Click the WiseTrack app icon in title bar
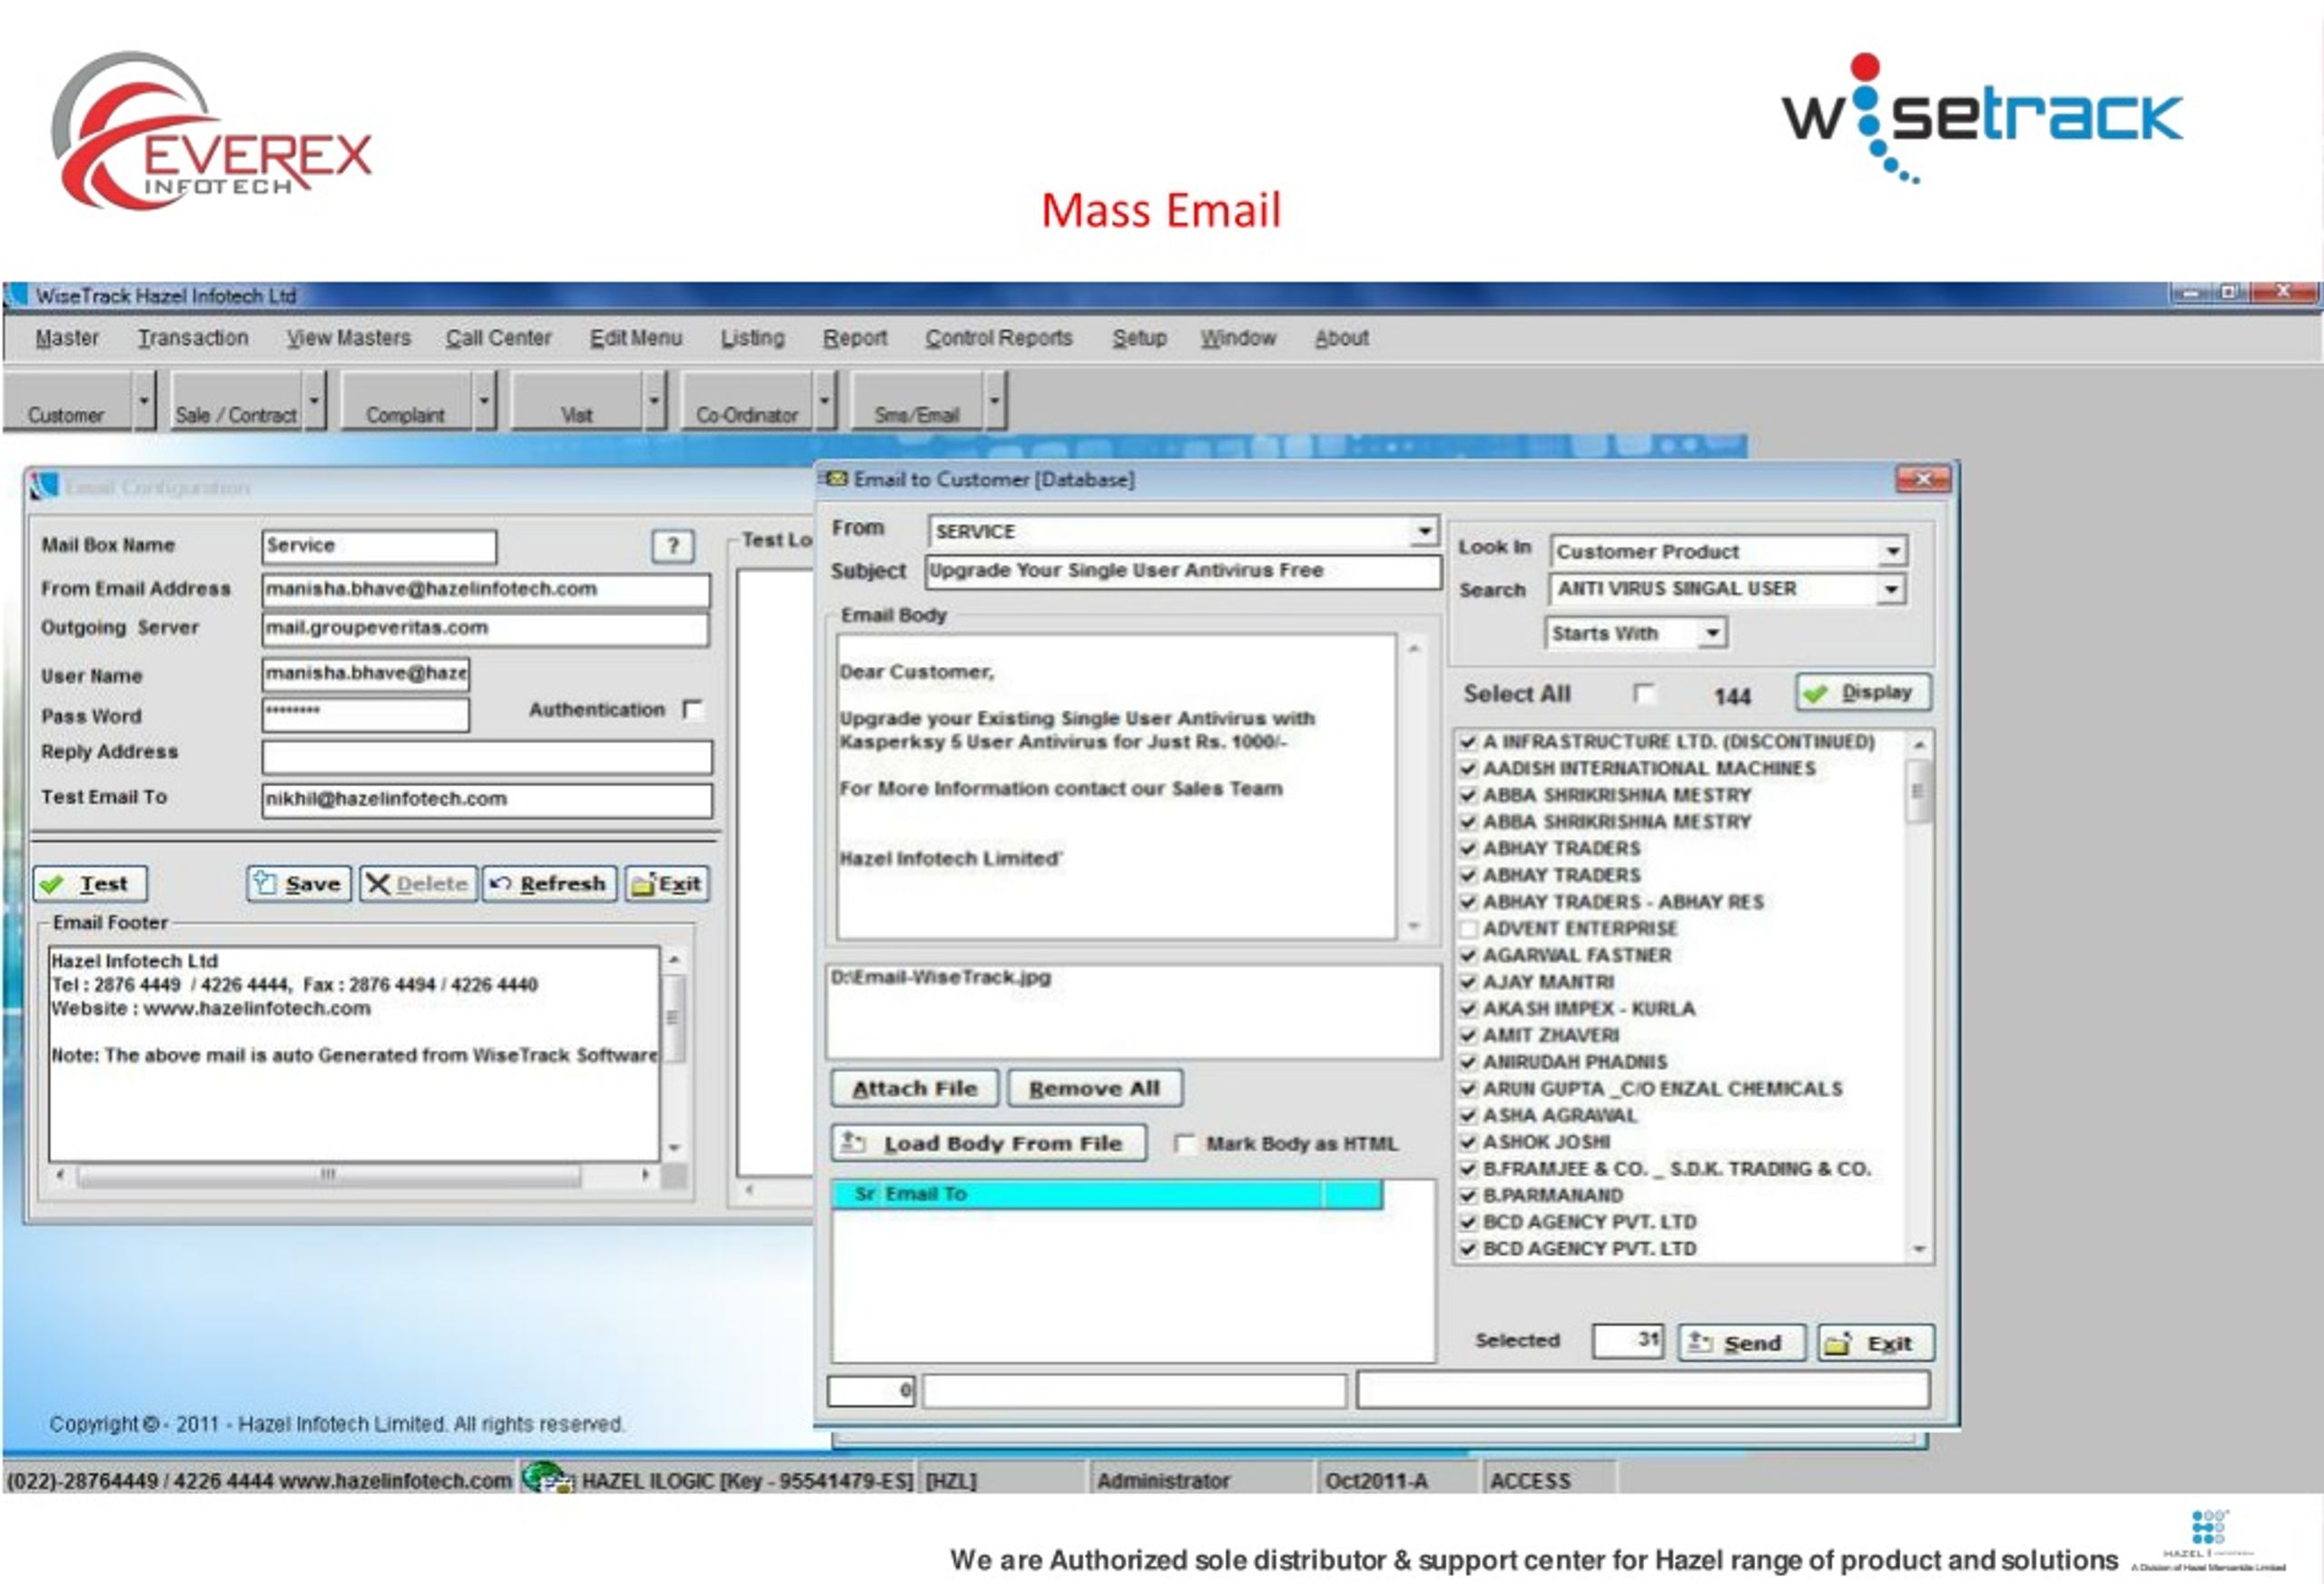The image size is (2324, 1584). [16, 295]
